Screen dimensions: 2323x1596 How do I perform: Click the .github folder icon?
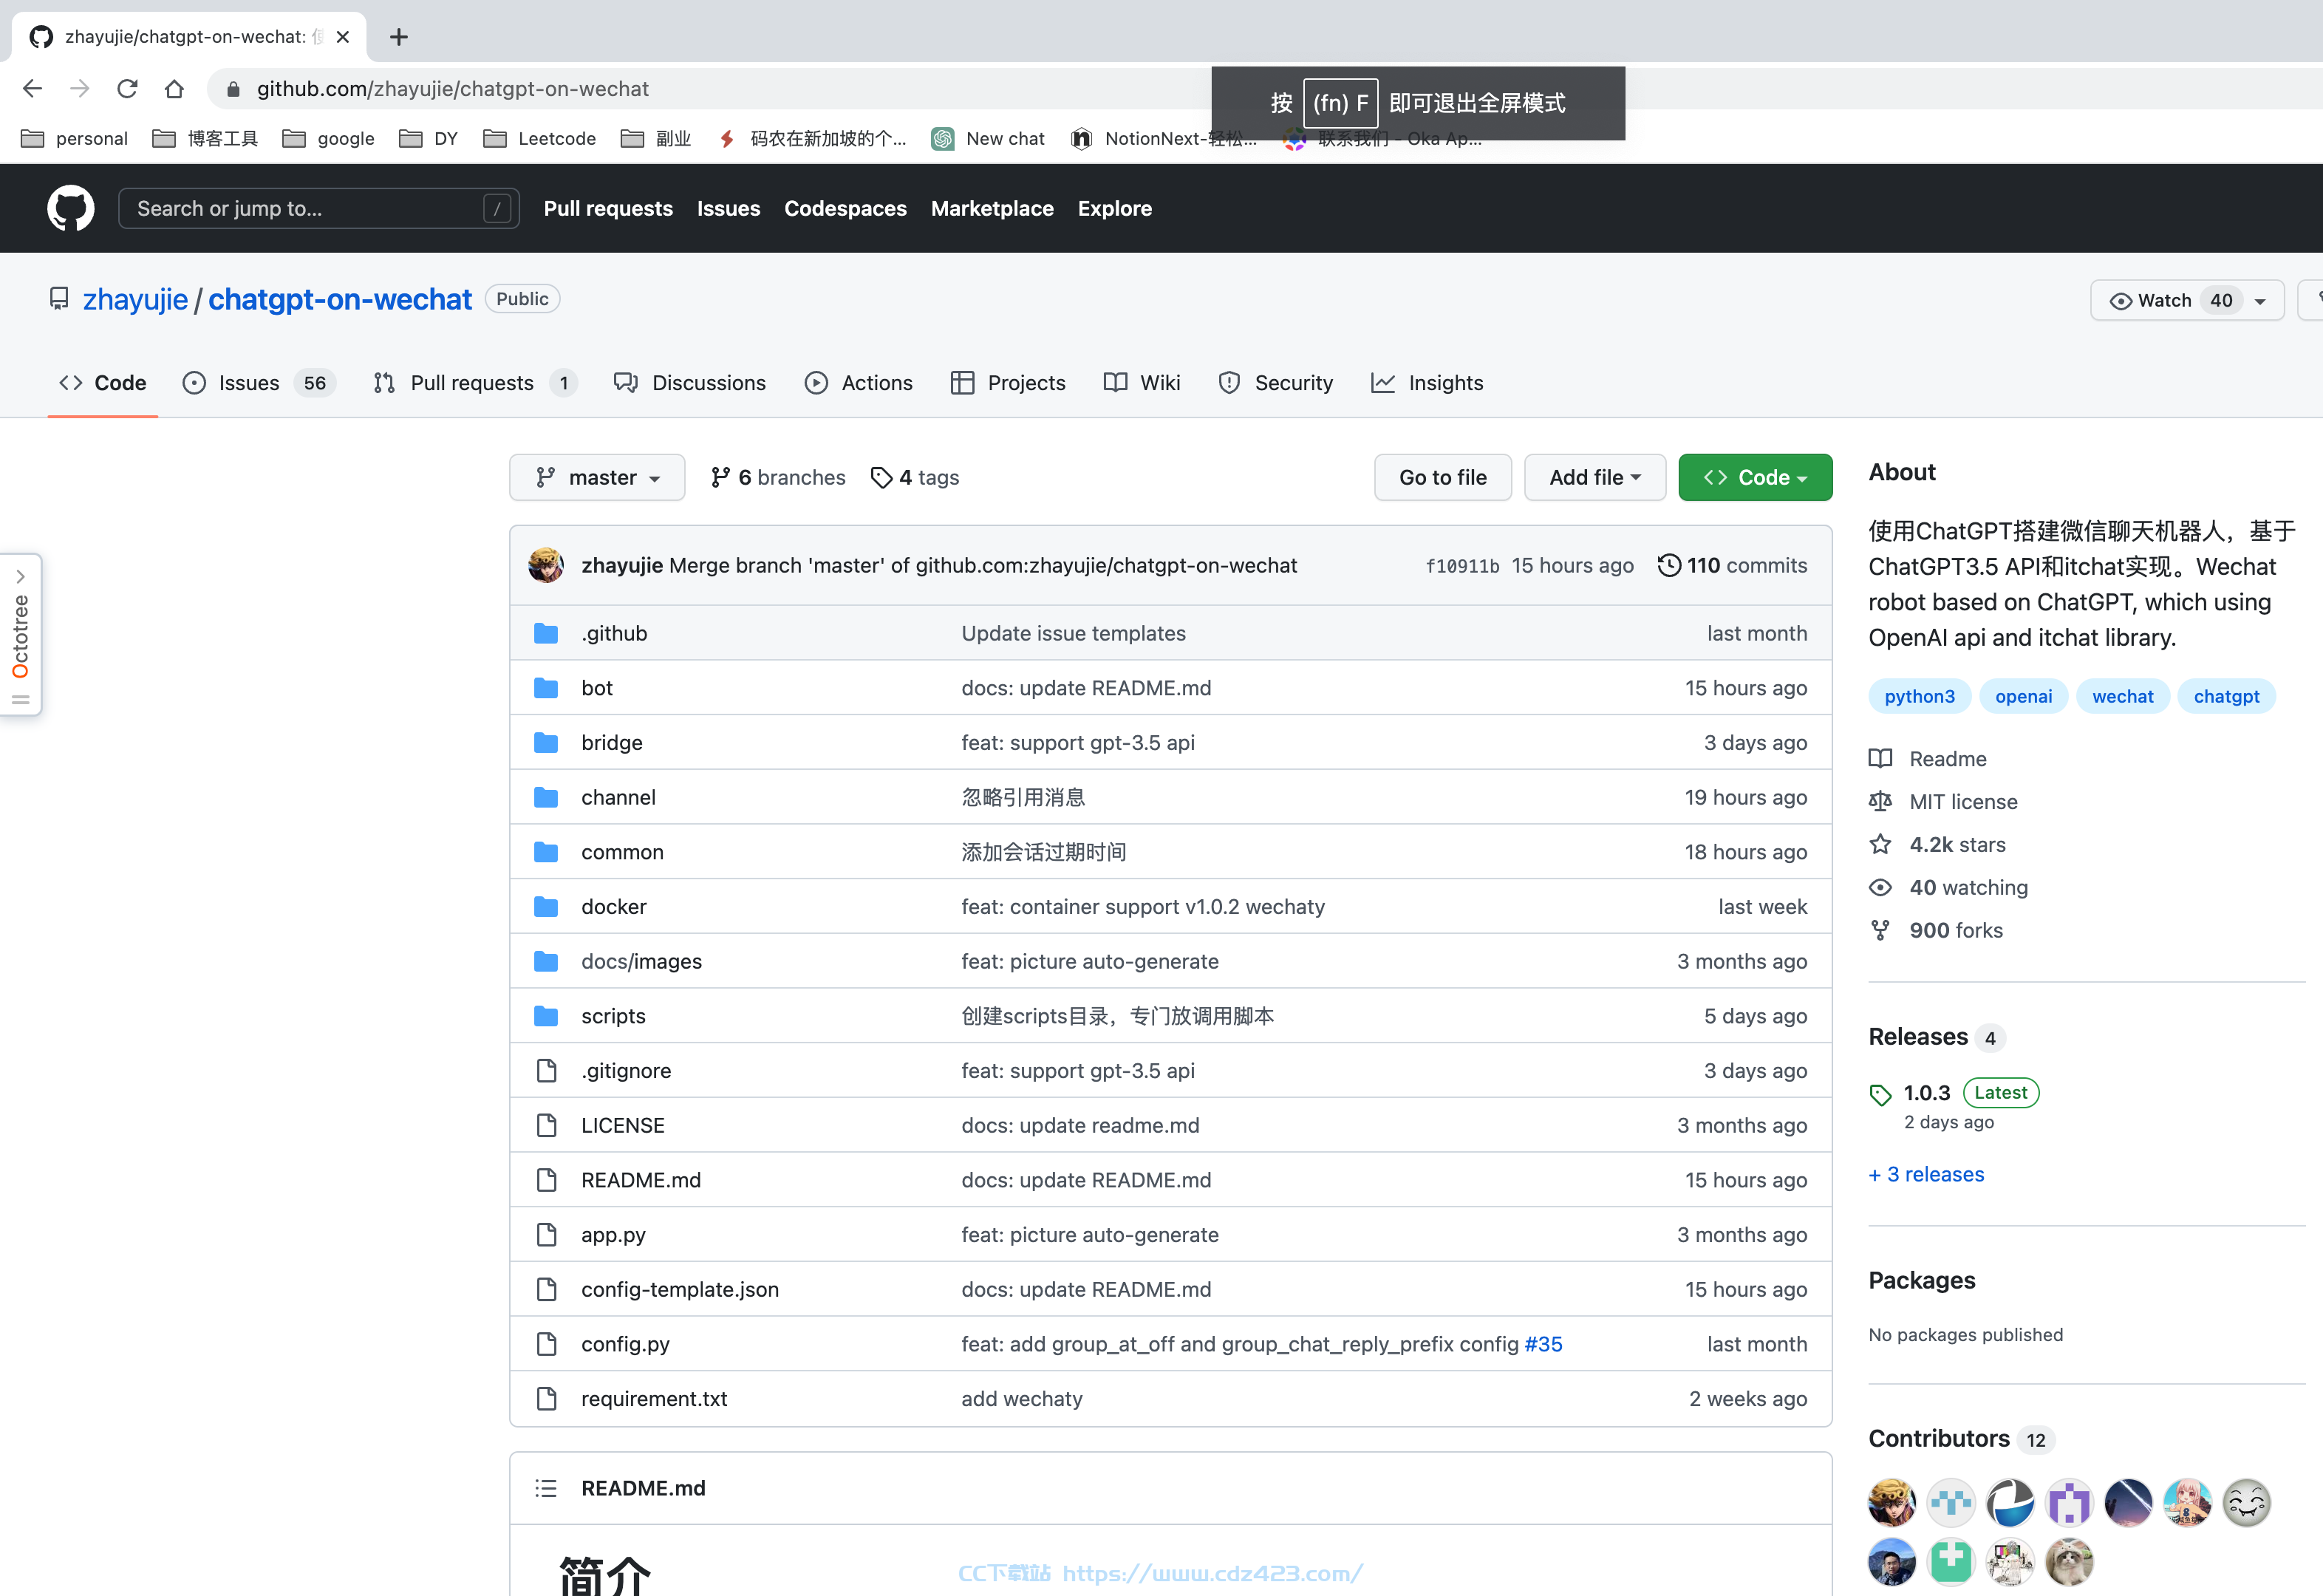point(546,633)
